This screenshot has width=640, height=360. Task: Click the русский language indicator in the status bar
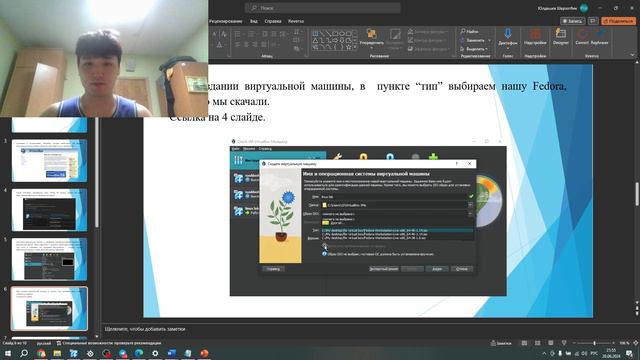pos(44,343)
